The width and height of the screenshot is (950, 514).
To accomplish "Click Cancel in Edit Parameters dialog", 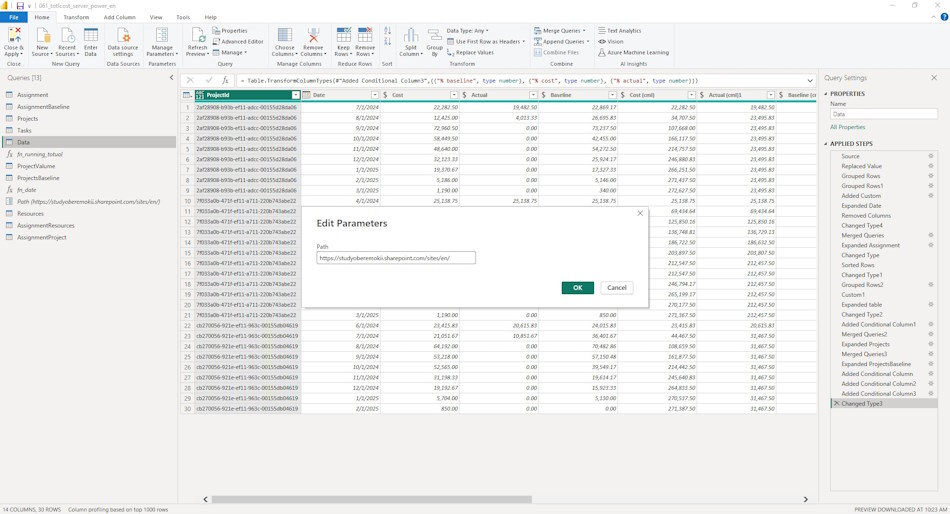I will (x=617, y=288).
